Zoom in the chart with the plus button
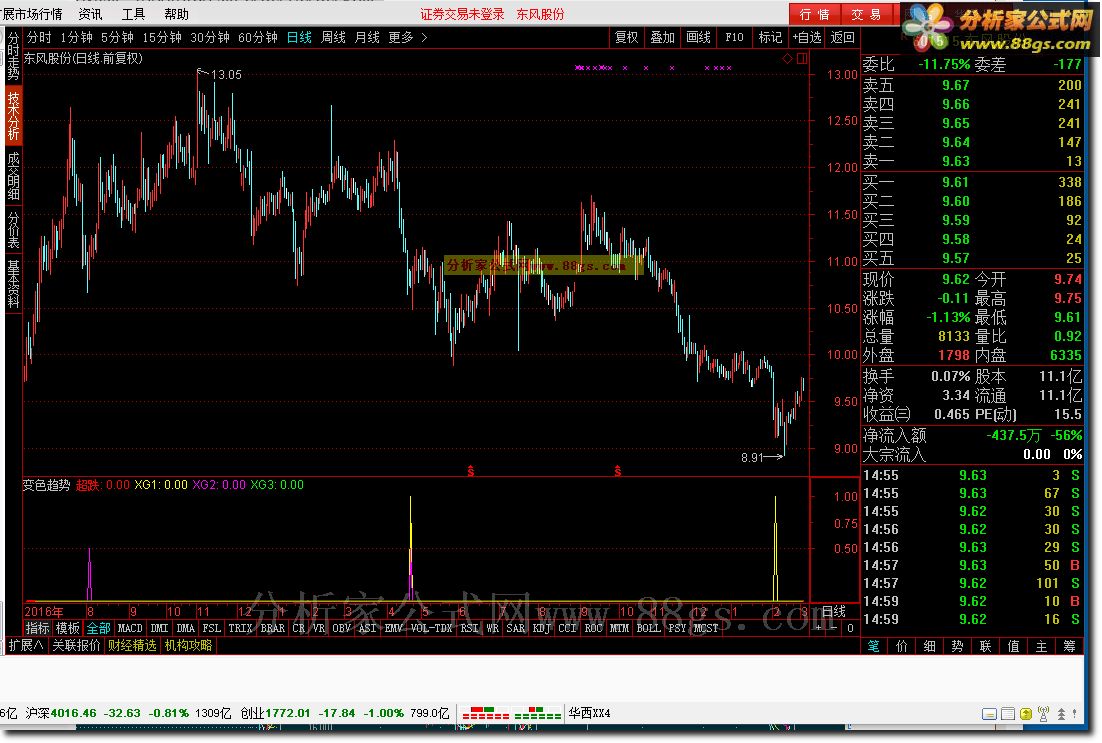Image resolution: width=1102 pixels, height=743 pixels. (818, 628)
